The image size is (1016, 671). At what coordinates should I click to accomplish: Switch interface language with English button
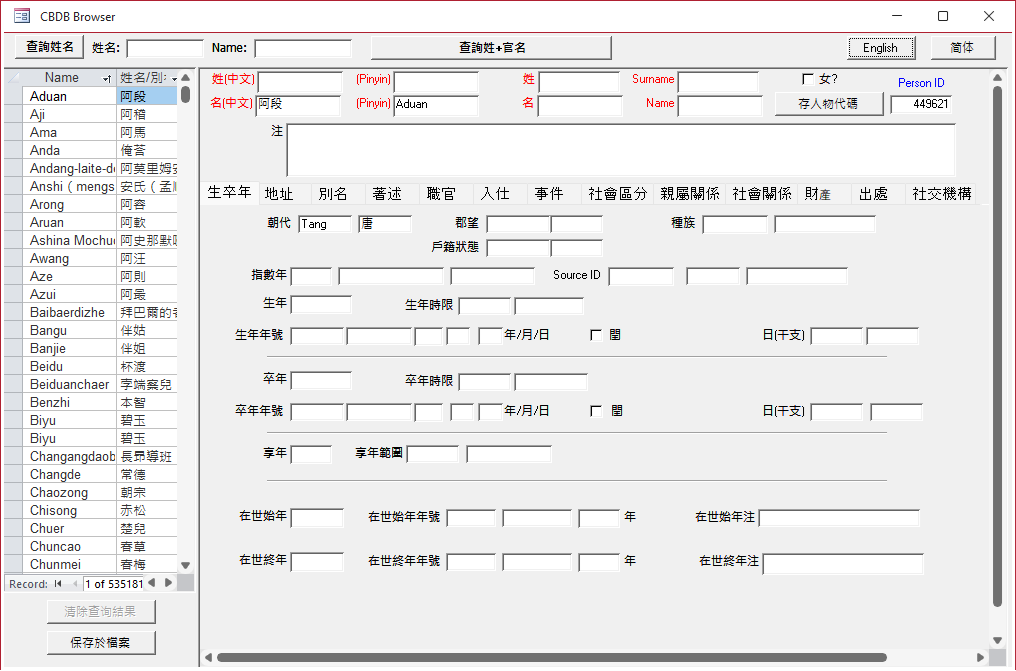pos(880,47)
